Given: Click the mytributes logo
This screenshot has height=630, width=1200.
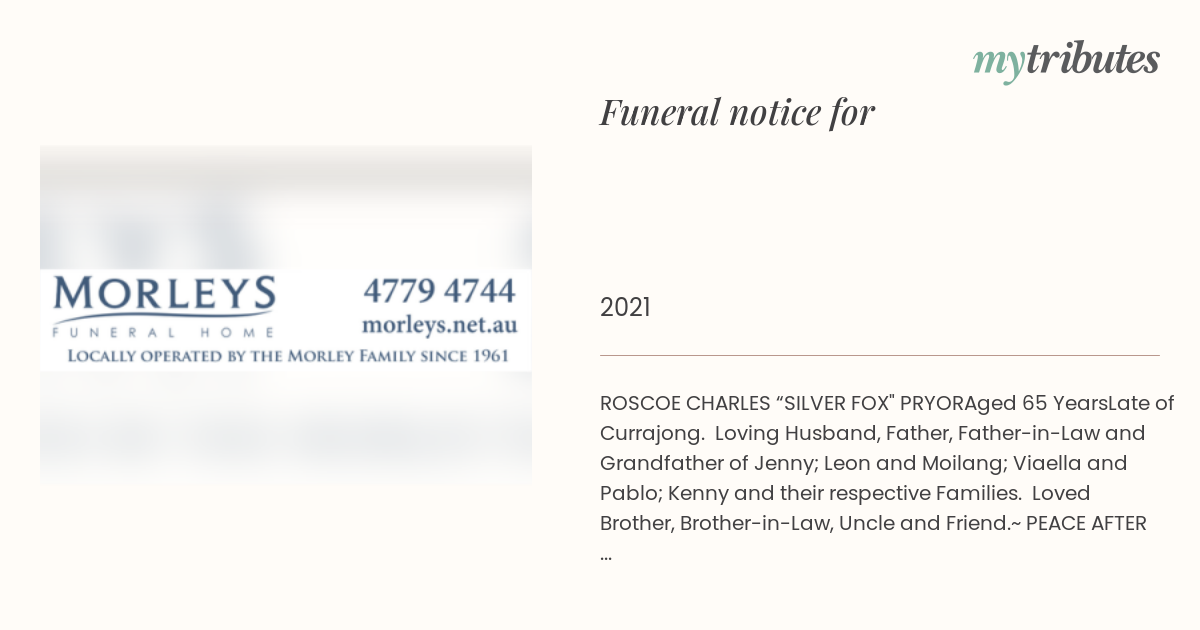Looking at the screenshot, I should pyautogui.click(x=1066, y=61).
